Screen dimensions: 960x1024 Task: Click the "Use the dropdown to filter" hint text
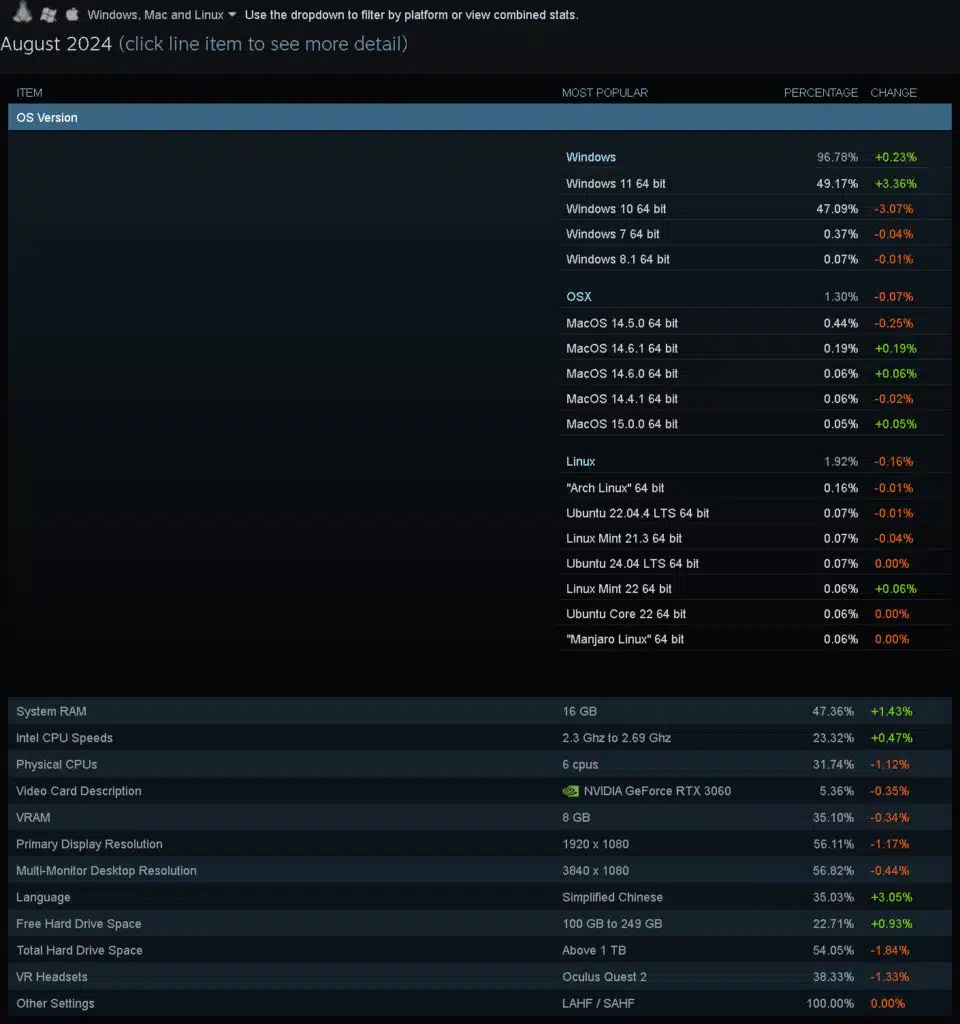[x=411, y=15]
